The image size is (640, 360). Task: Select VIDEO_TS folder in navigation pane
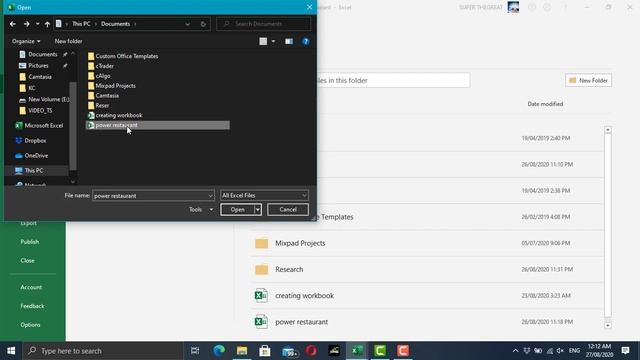coord(40,111)
